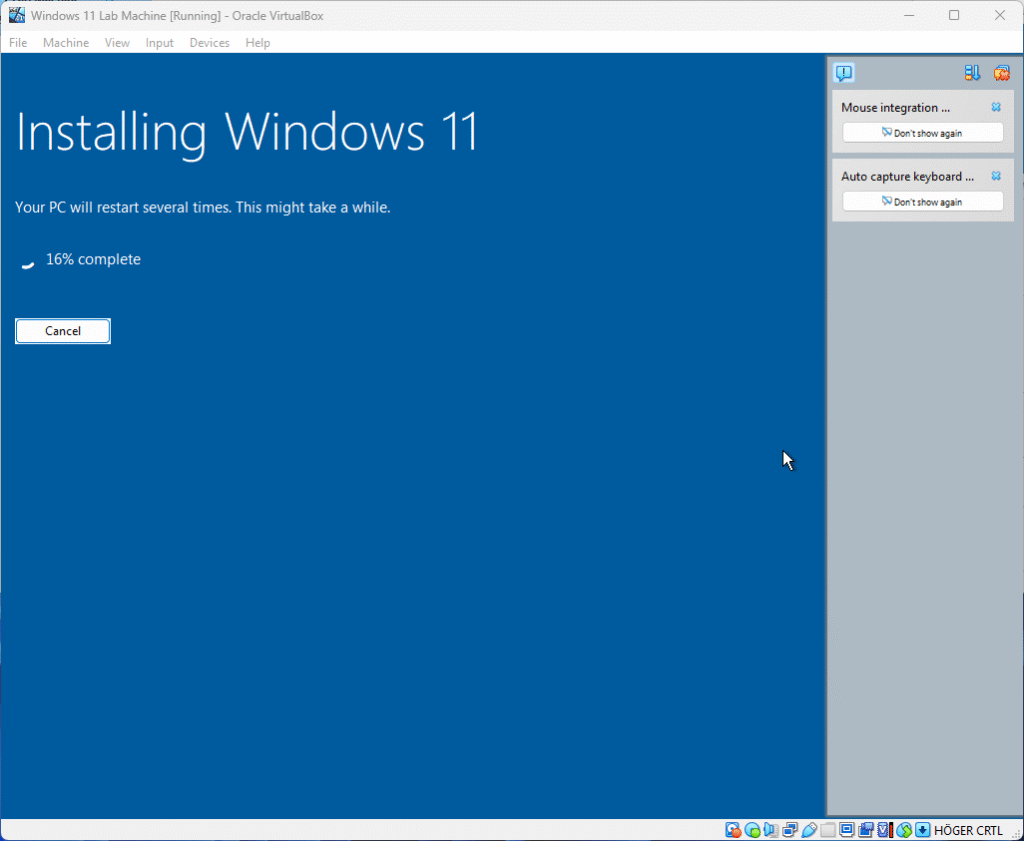1024x841 pixels.
Task: Click the restart several times message
Action: [202, 208]
